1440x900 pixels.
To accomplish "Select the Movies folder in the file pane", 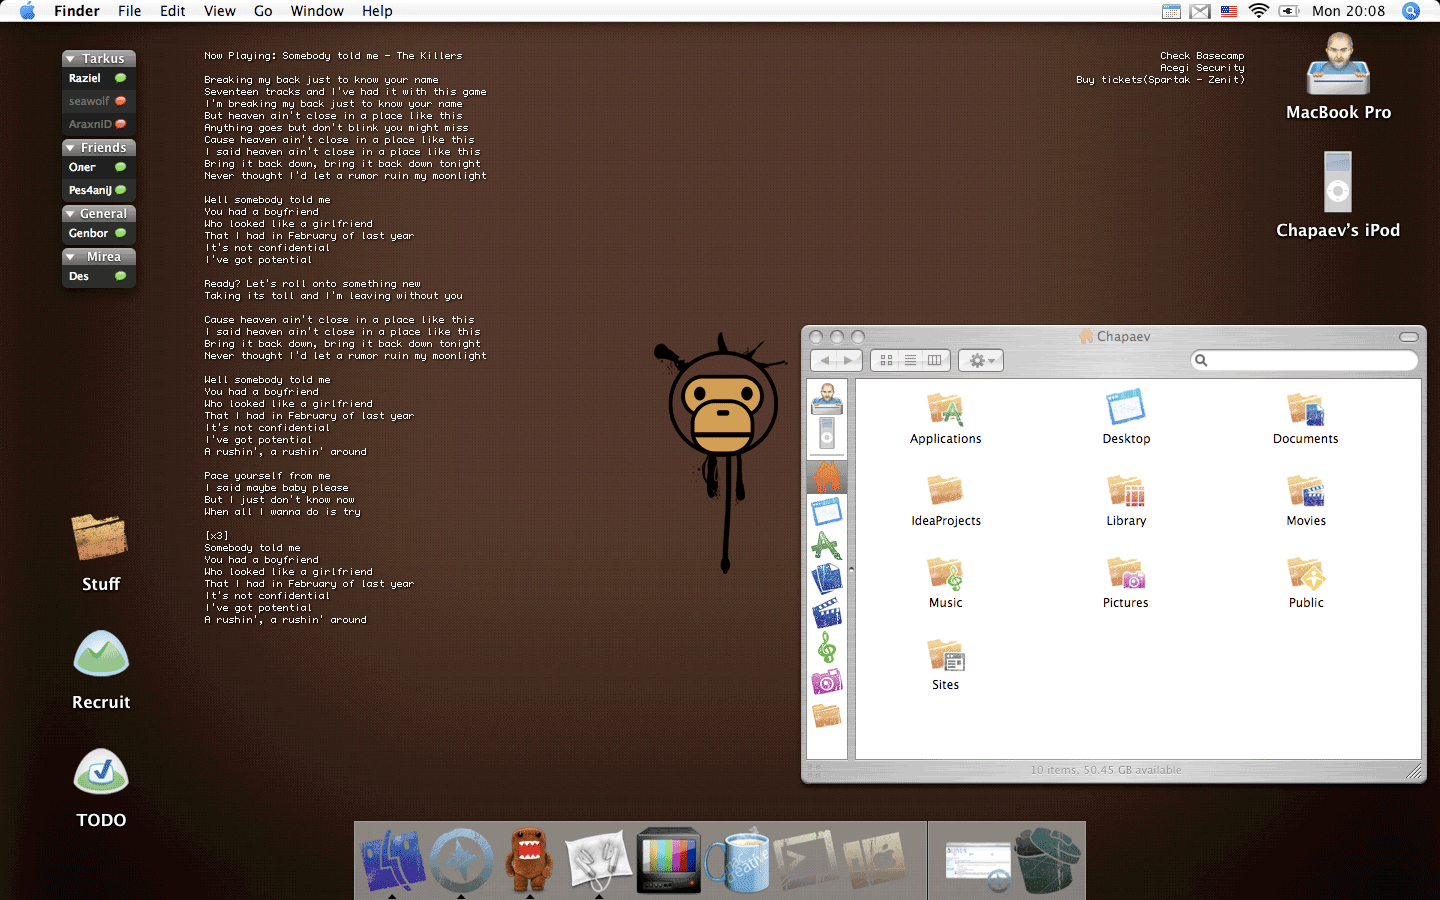I will [1305, 500].
